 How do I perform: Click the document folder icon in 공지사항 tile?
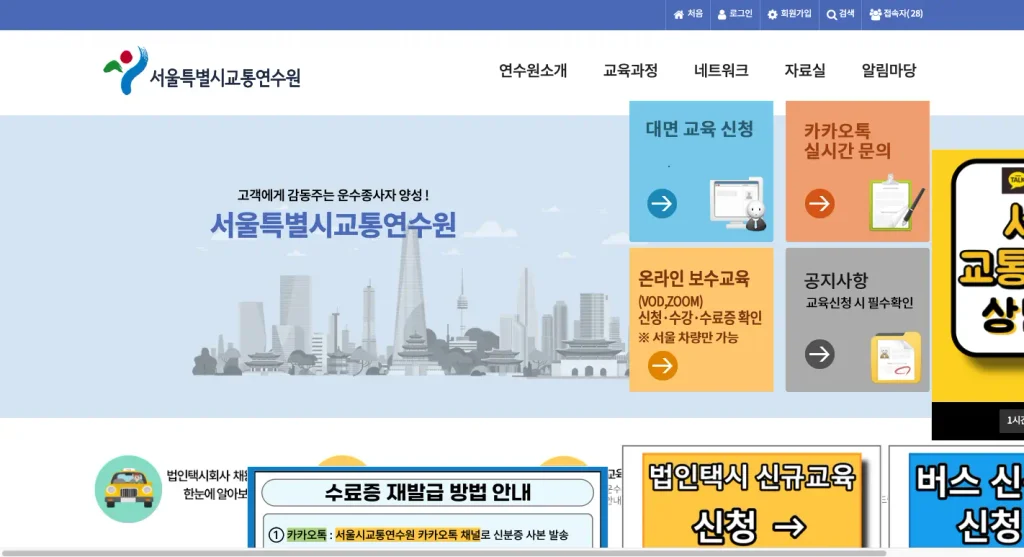895,357
